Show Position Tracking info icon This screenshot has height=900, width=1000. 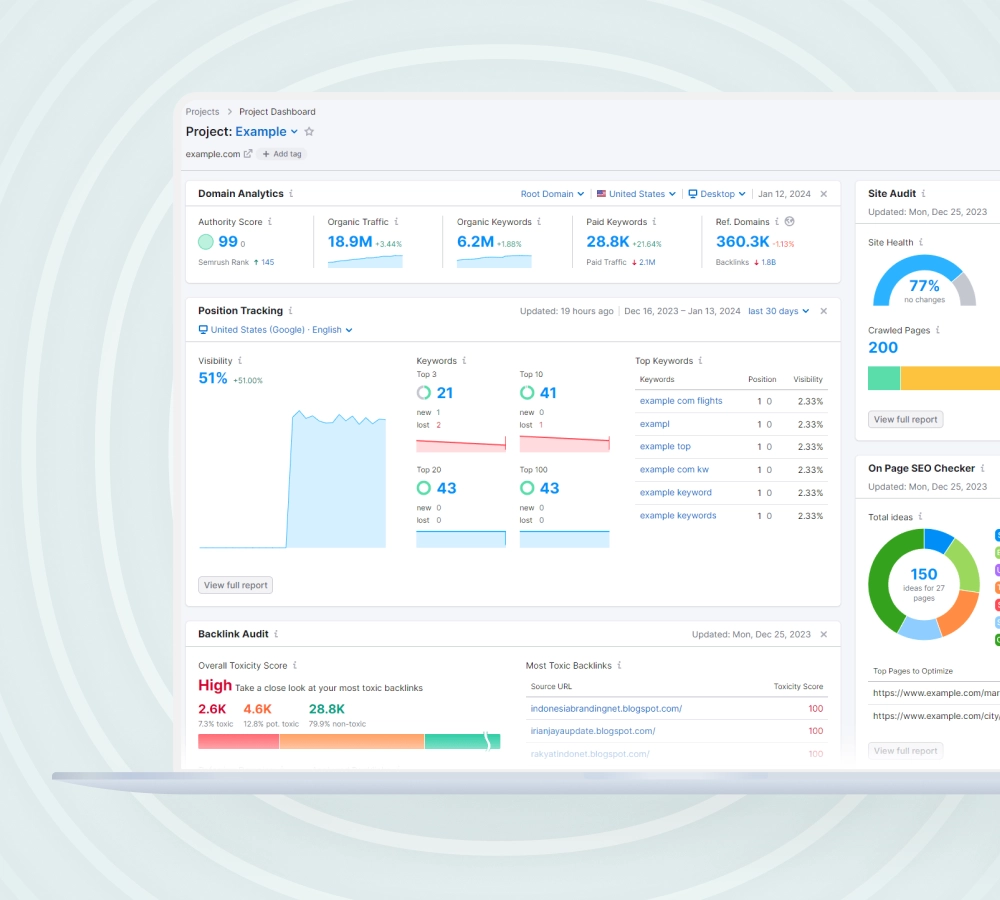(x=291, y=311)
